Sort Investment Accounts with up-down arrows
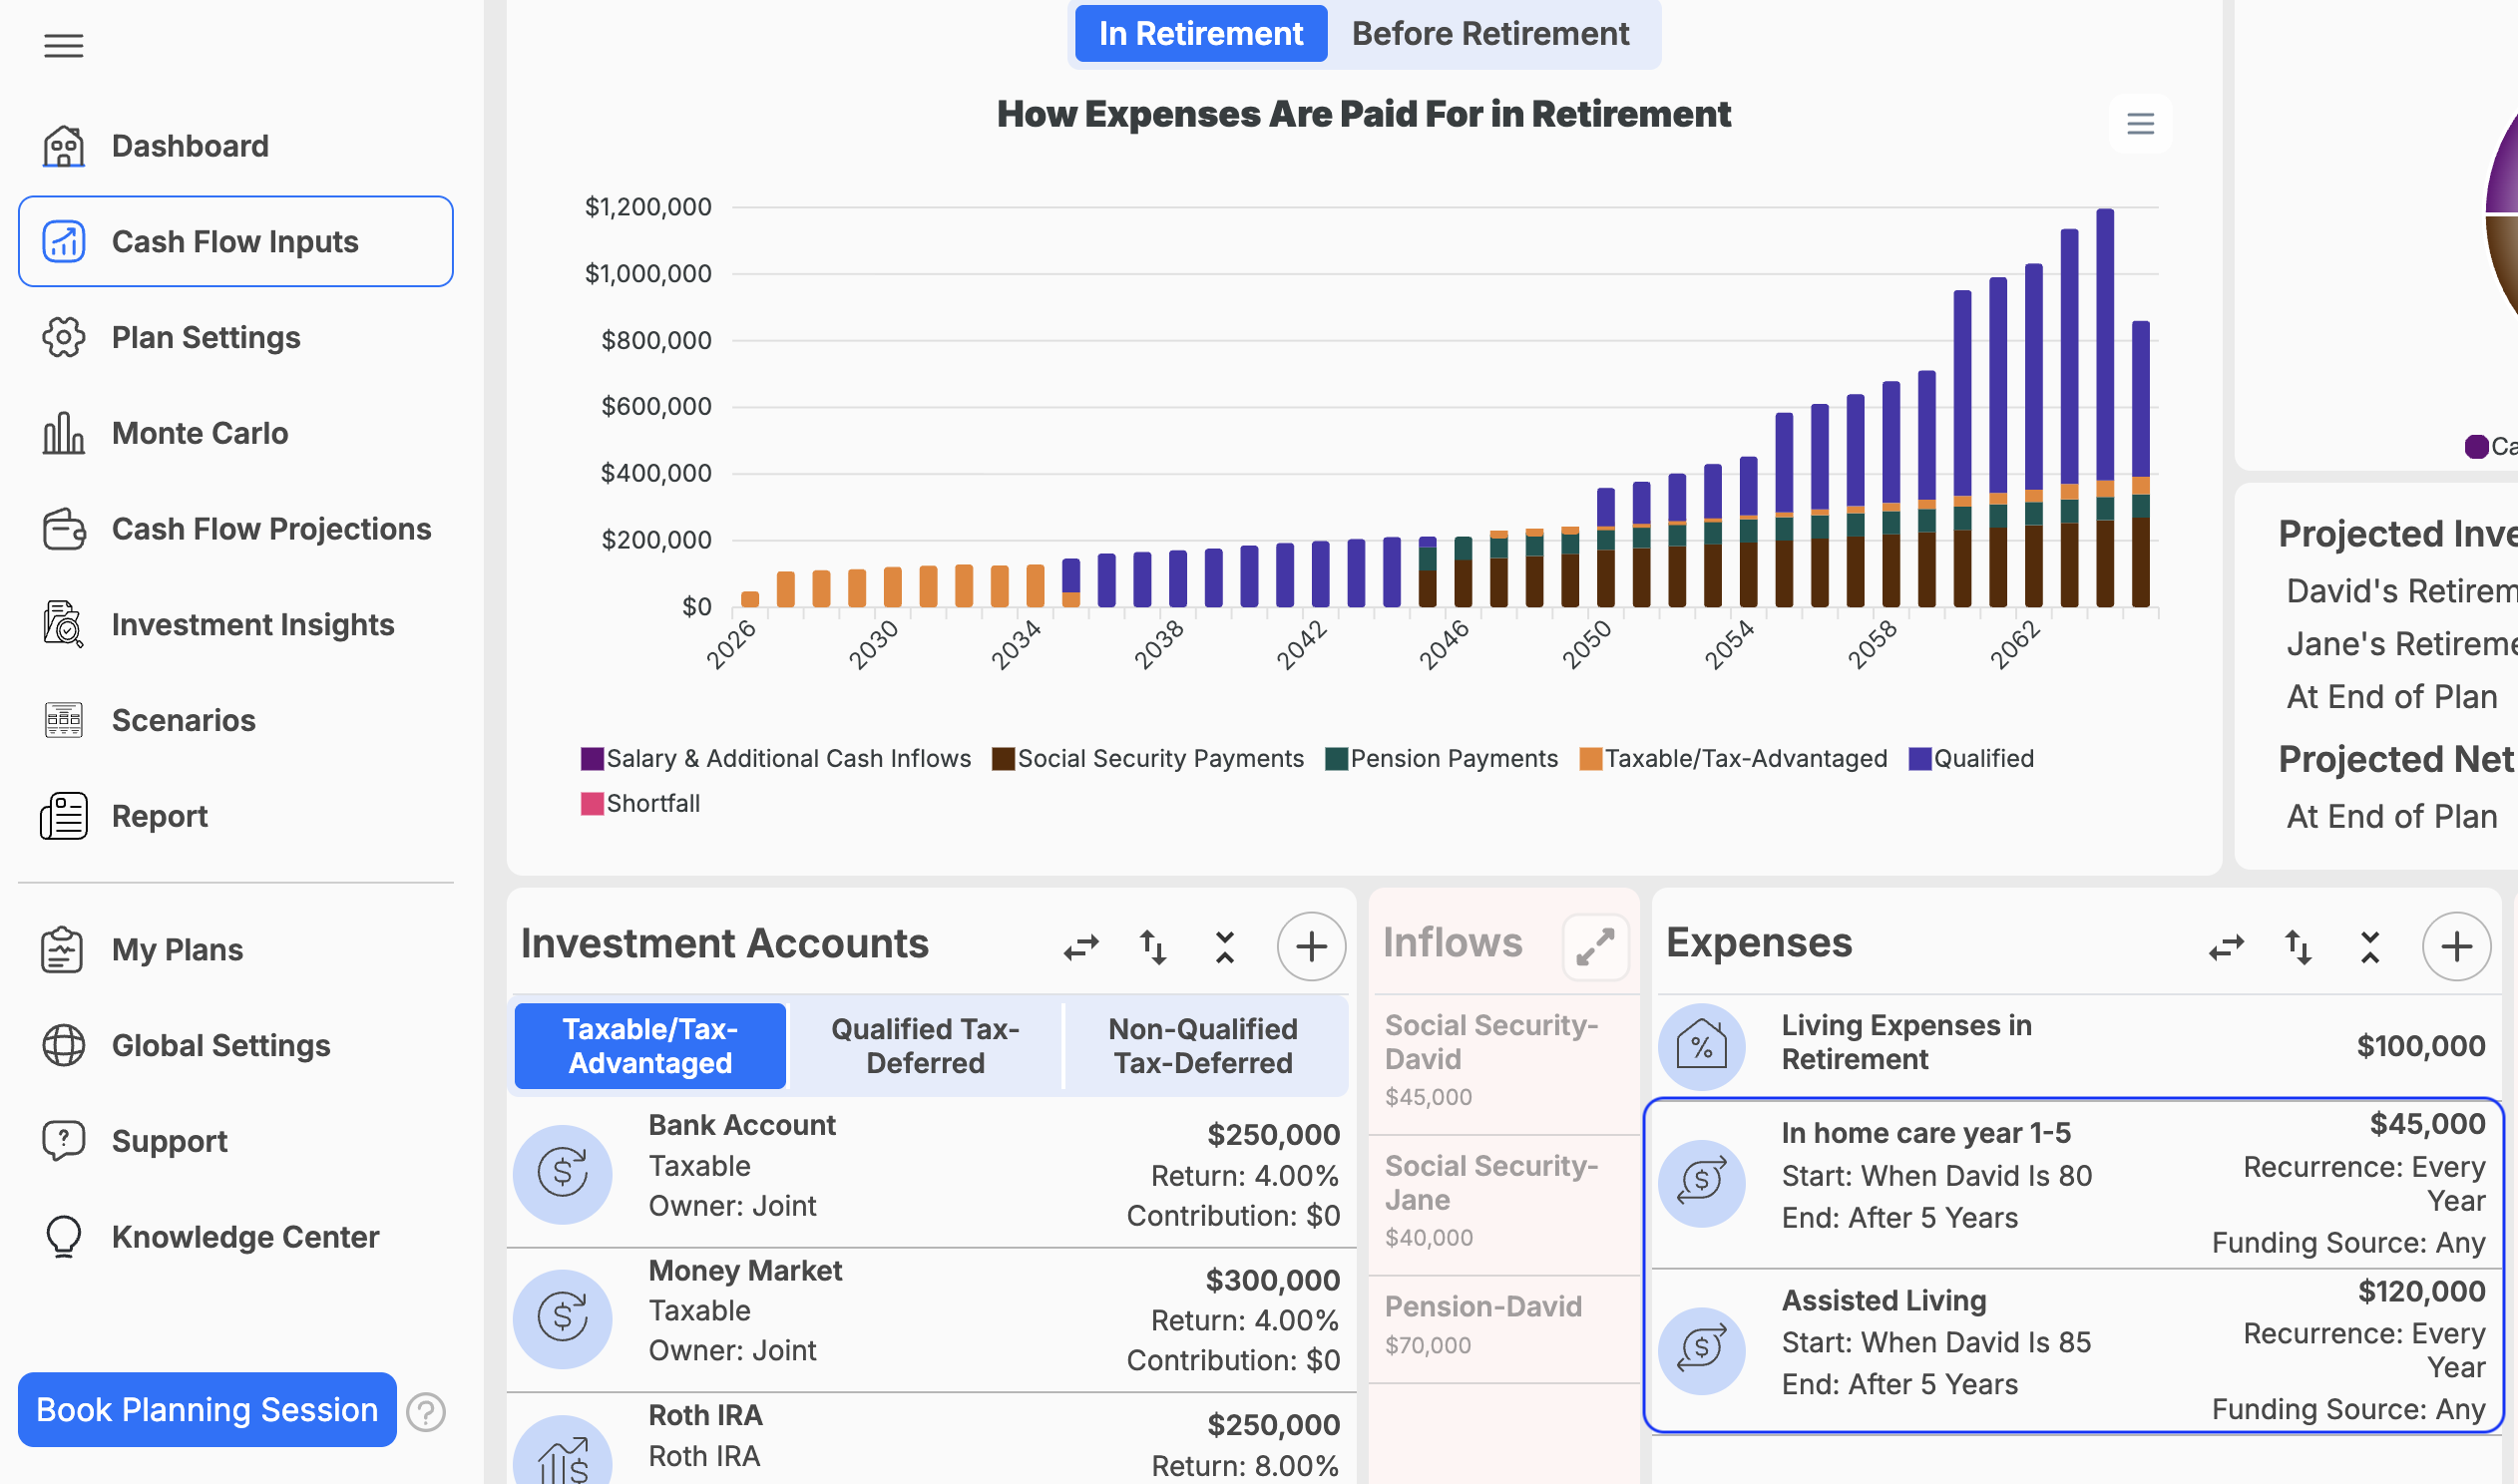This screenshot has width=2518, height=1484. 1152,946
